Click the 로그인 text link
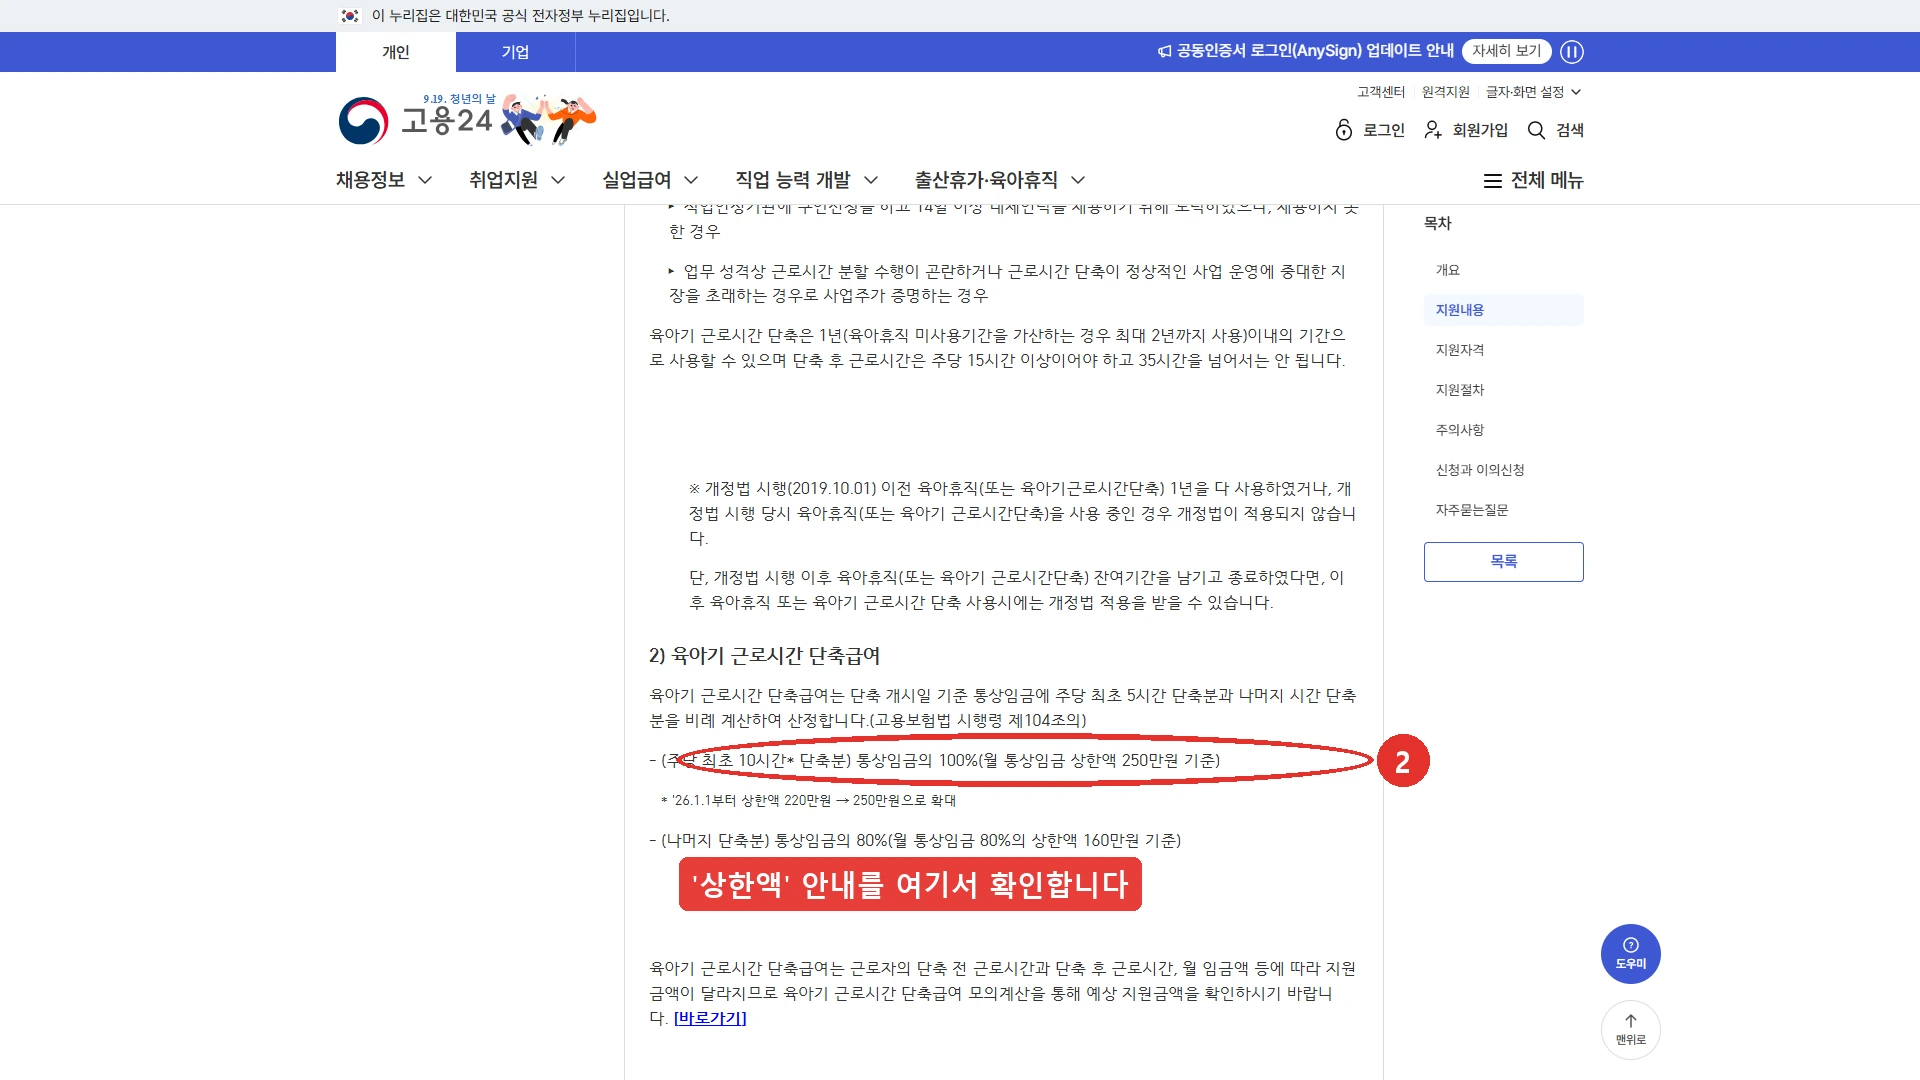 coord(1384,130)
